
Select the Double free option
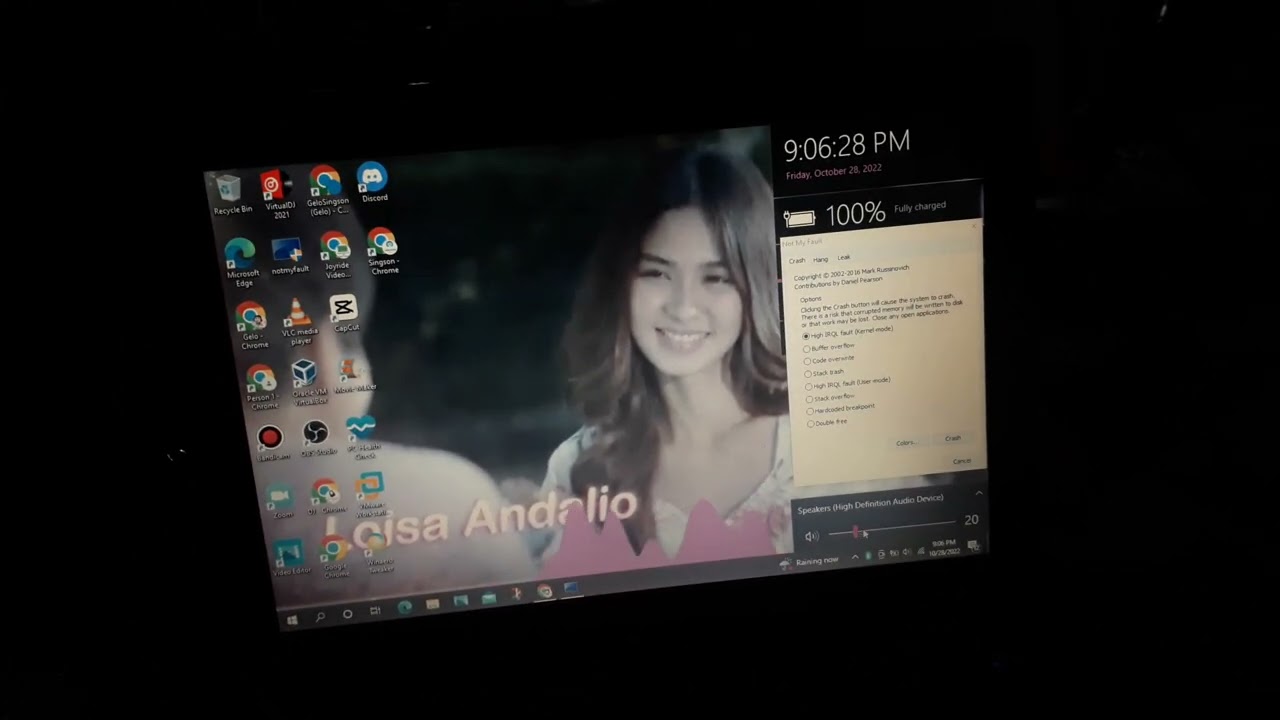tap(829, 423)
